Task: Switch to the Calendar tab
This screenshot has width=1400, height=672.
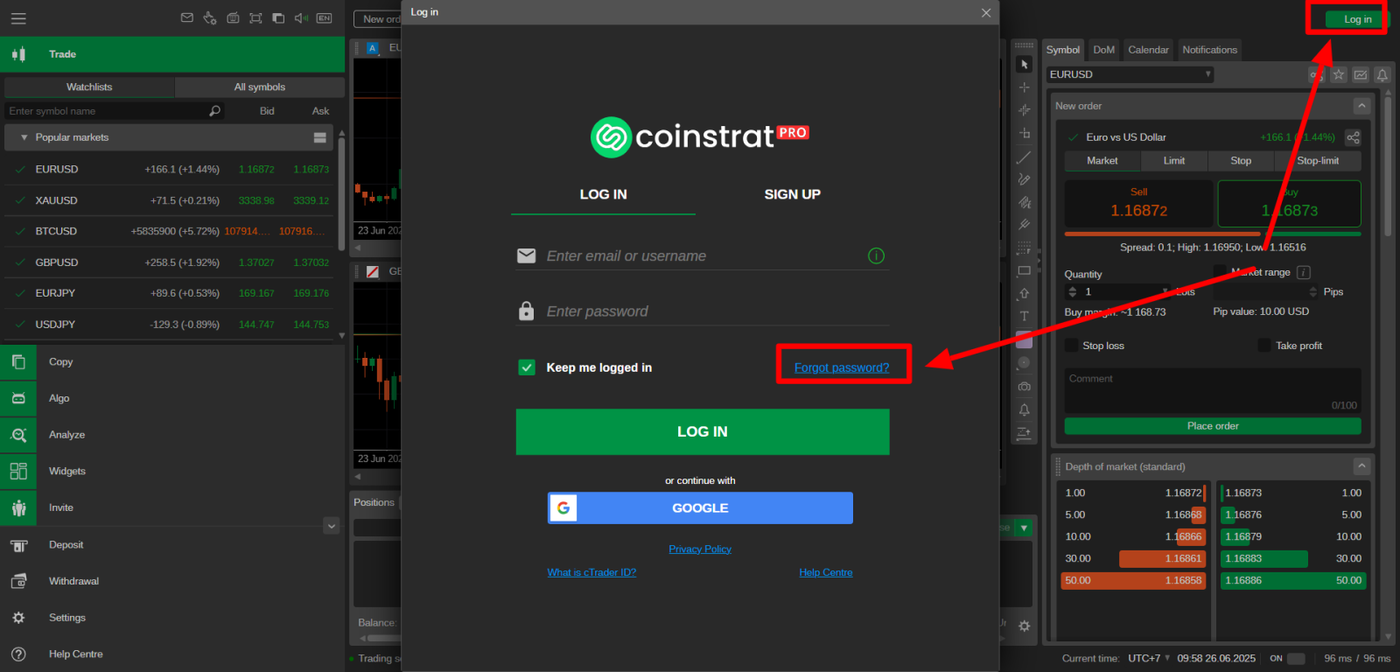Action: [x=1148, y=50]
